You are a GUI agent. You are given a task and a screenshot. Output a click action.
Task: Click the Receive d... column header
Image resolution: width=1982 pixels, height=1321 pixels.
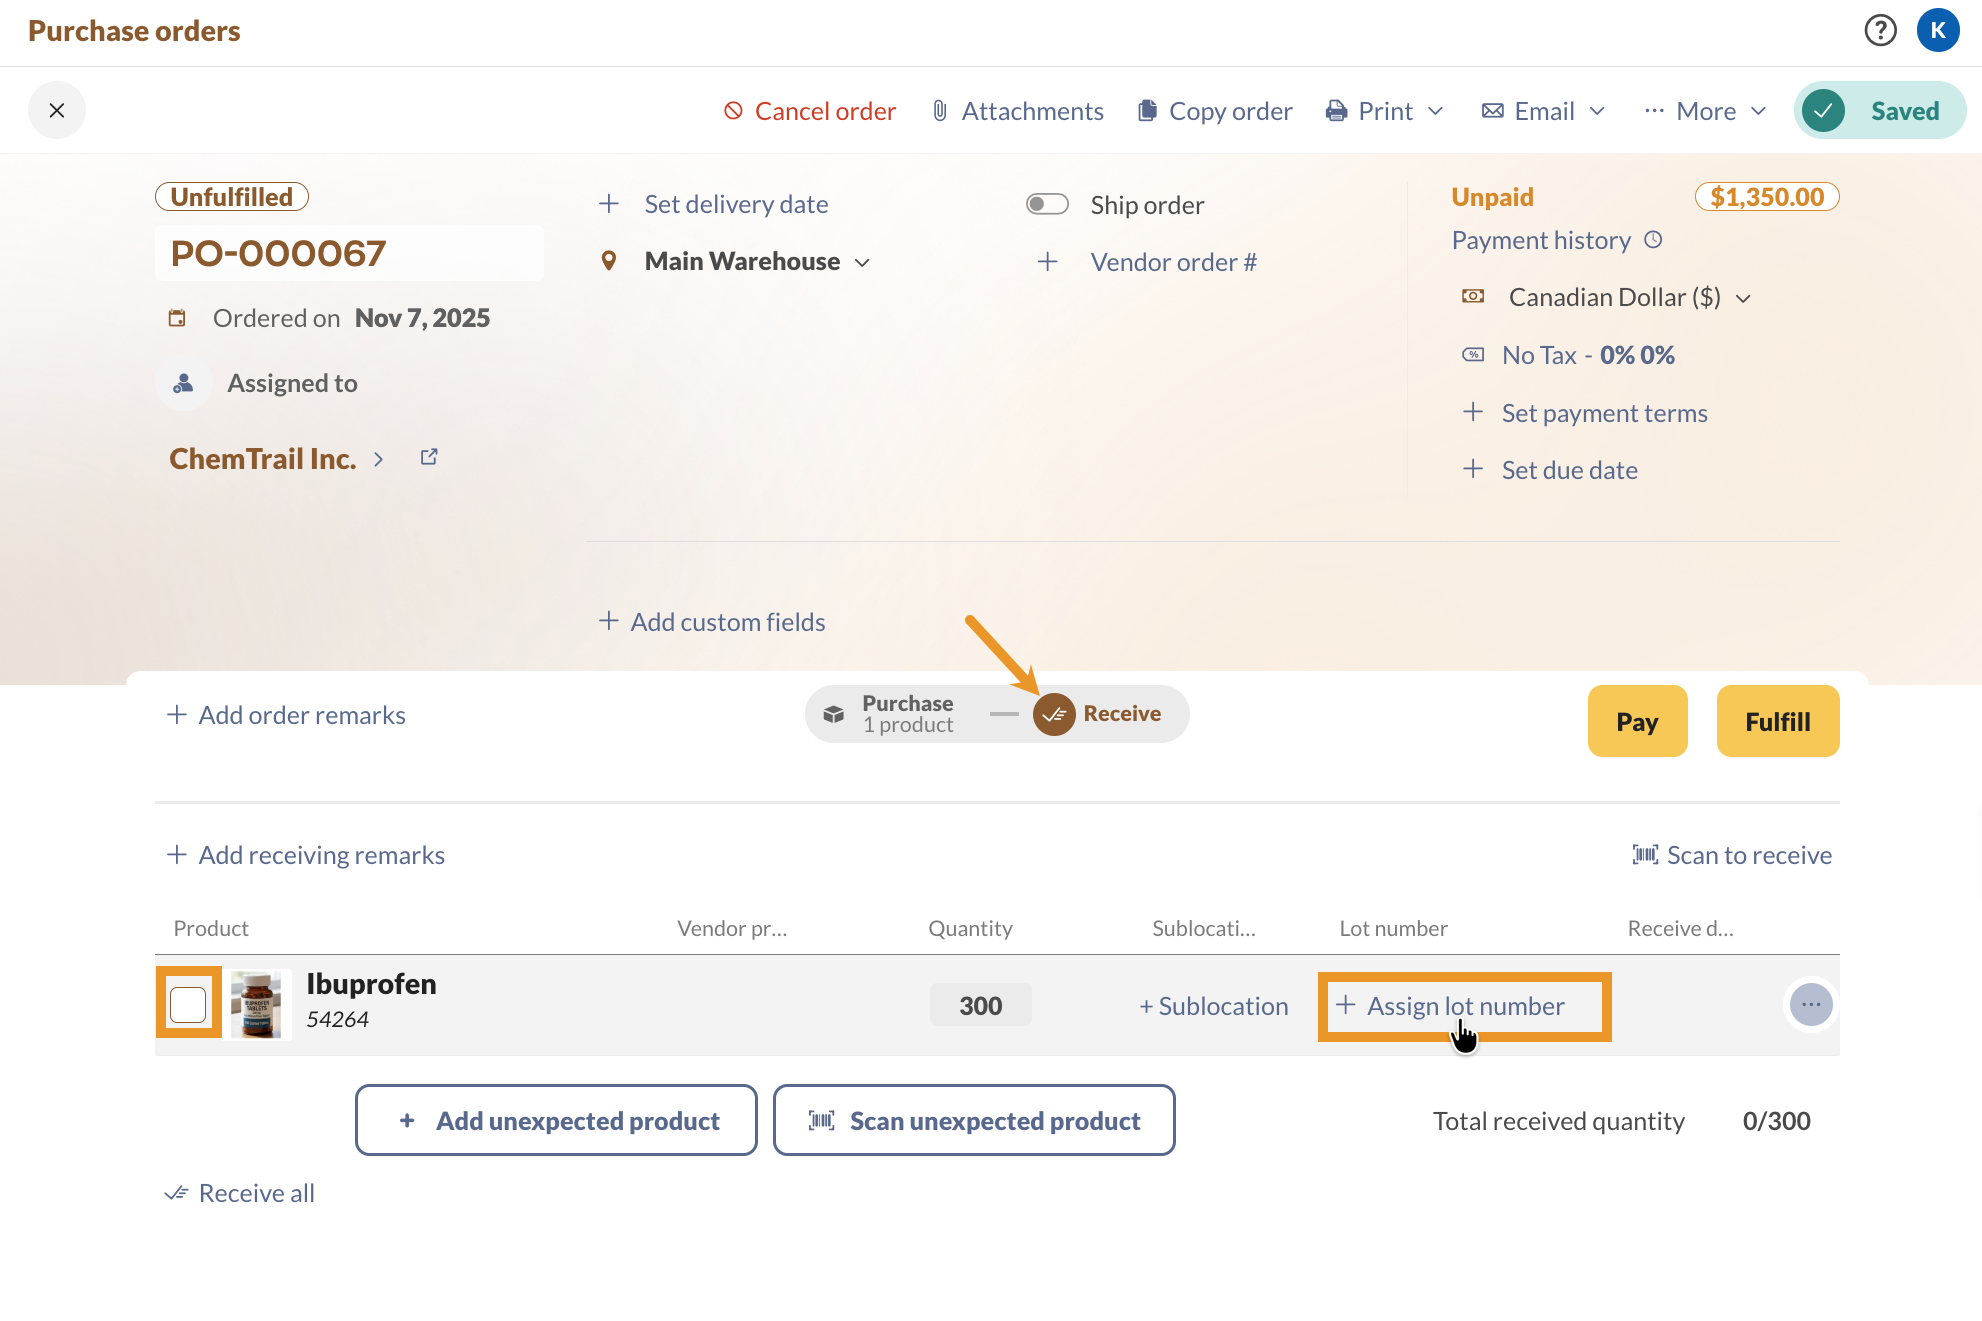pyautogui.click(x=1680, y=928)
